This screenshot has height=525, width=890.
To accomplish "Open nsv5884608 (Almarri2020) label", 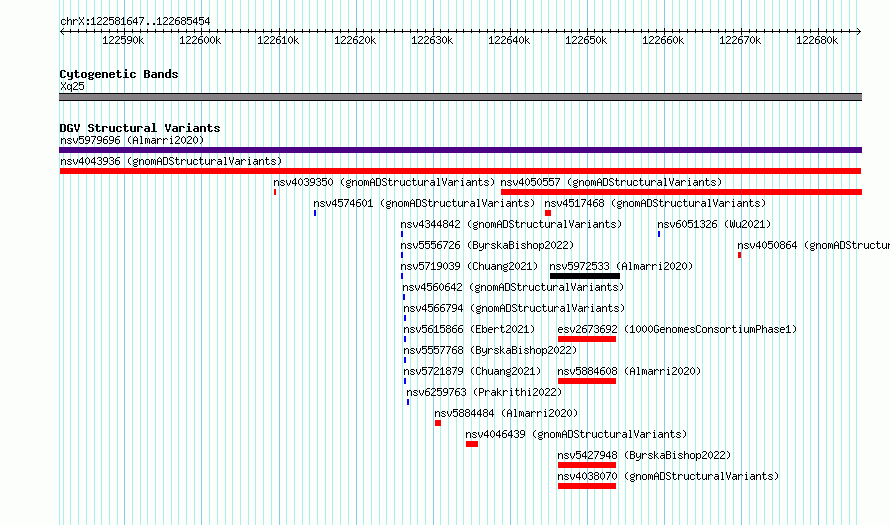I will click(x=629, y=371).
